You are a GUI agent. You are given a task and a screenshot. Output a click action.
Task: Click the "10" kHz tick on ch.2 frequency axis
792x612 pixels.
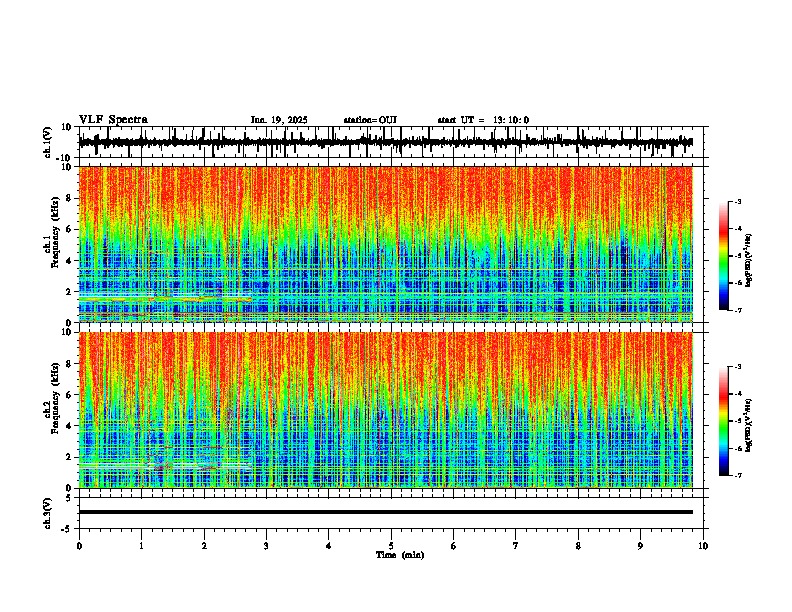pyautogui.click(x=67, y=333)
